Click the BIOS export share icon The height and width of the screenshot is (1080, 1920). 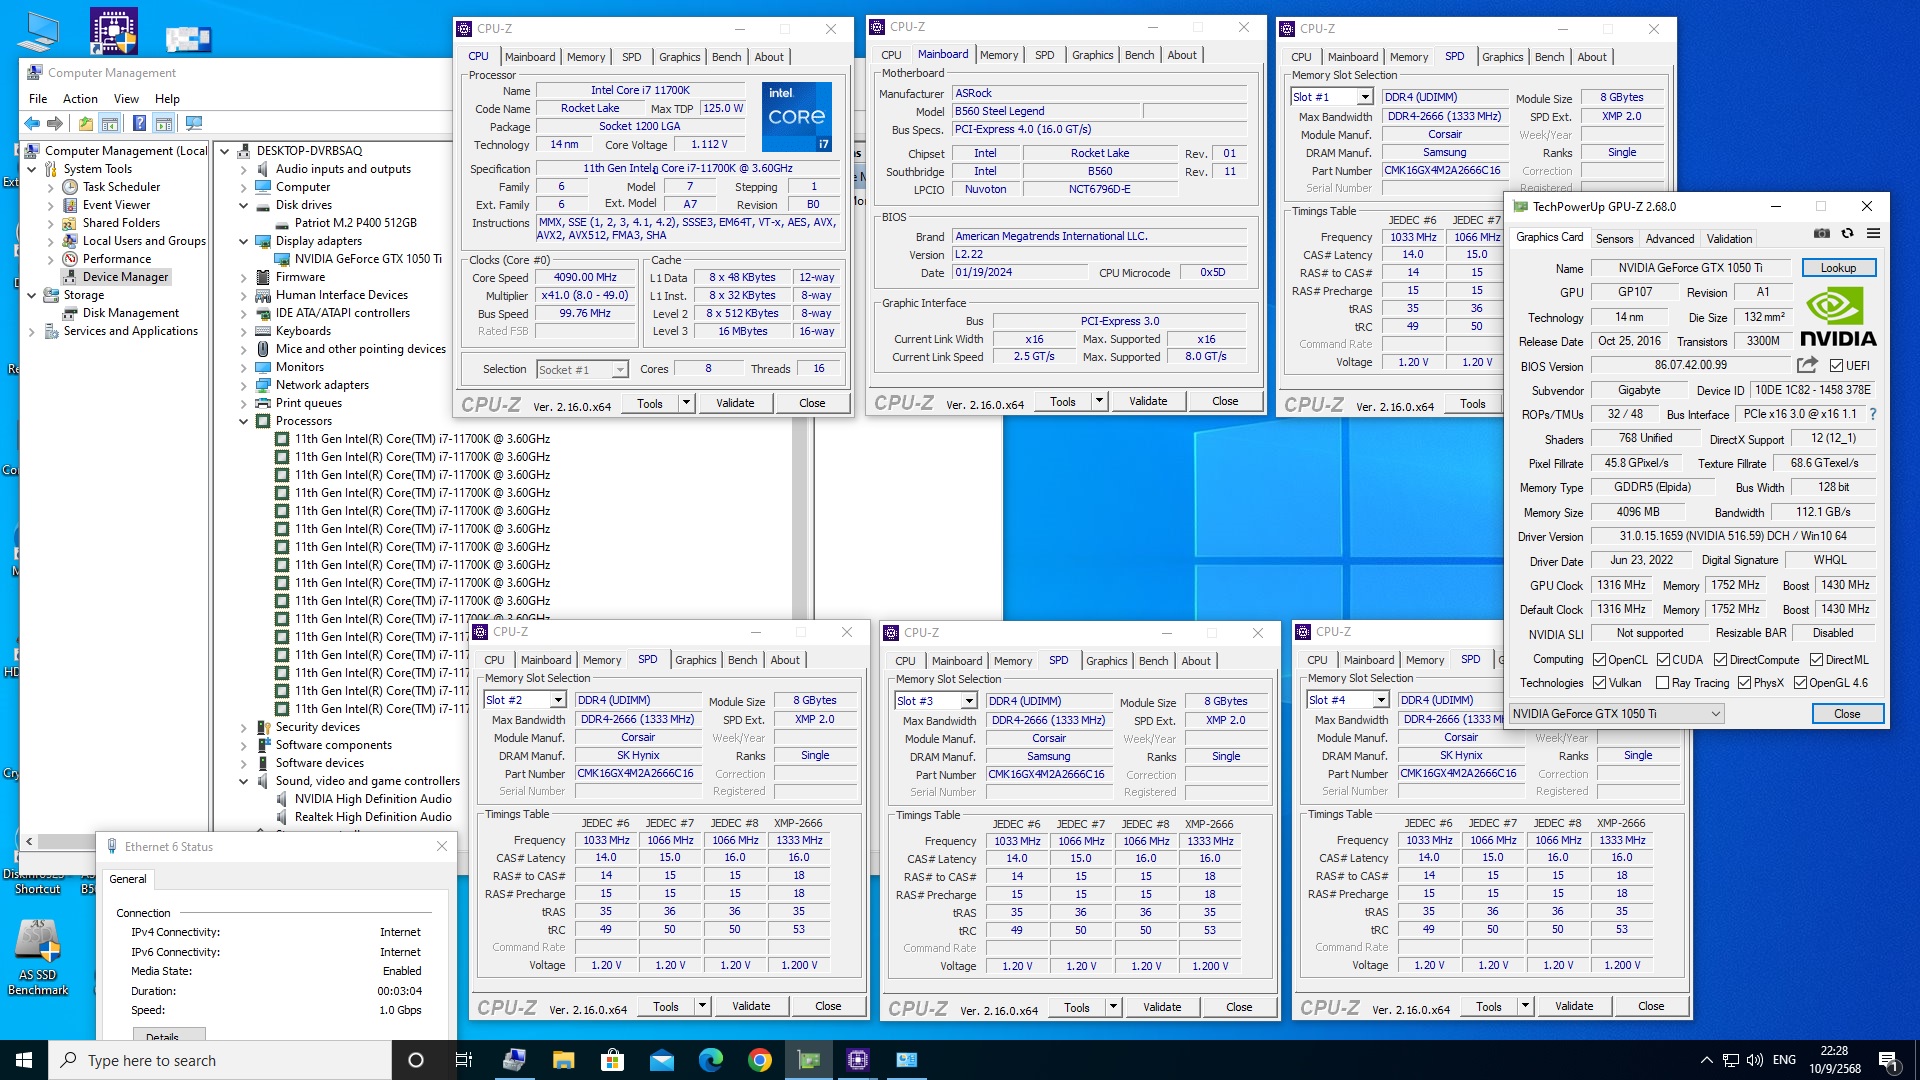click(x=1806, y=365)
